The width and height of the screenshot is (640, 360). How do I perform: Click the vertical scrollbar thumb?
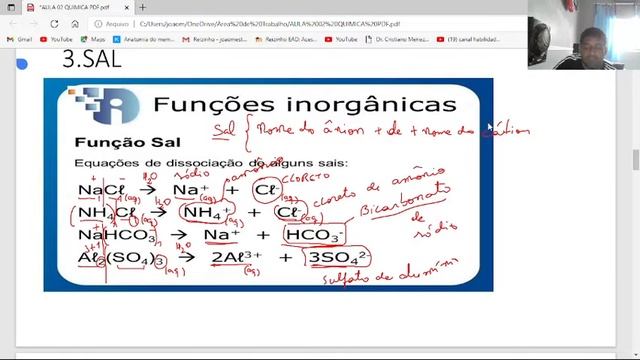636,160
